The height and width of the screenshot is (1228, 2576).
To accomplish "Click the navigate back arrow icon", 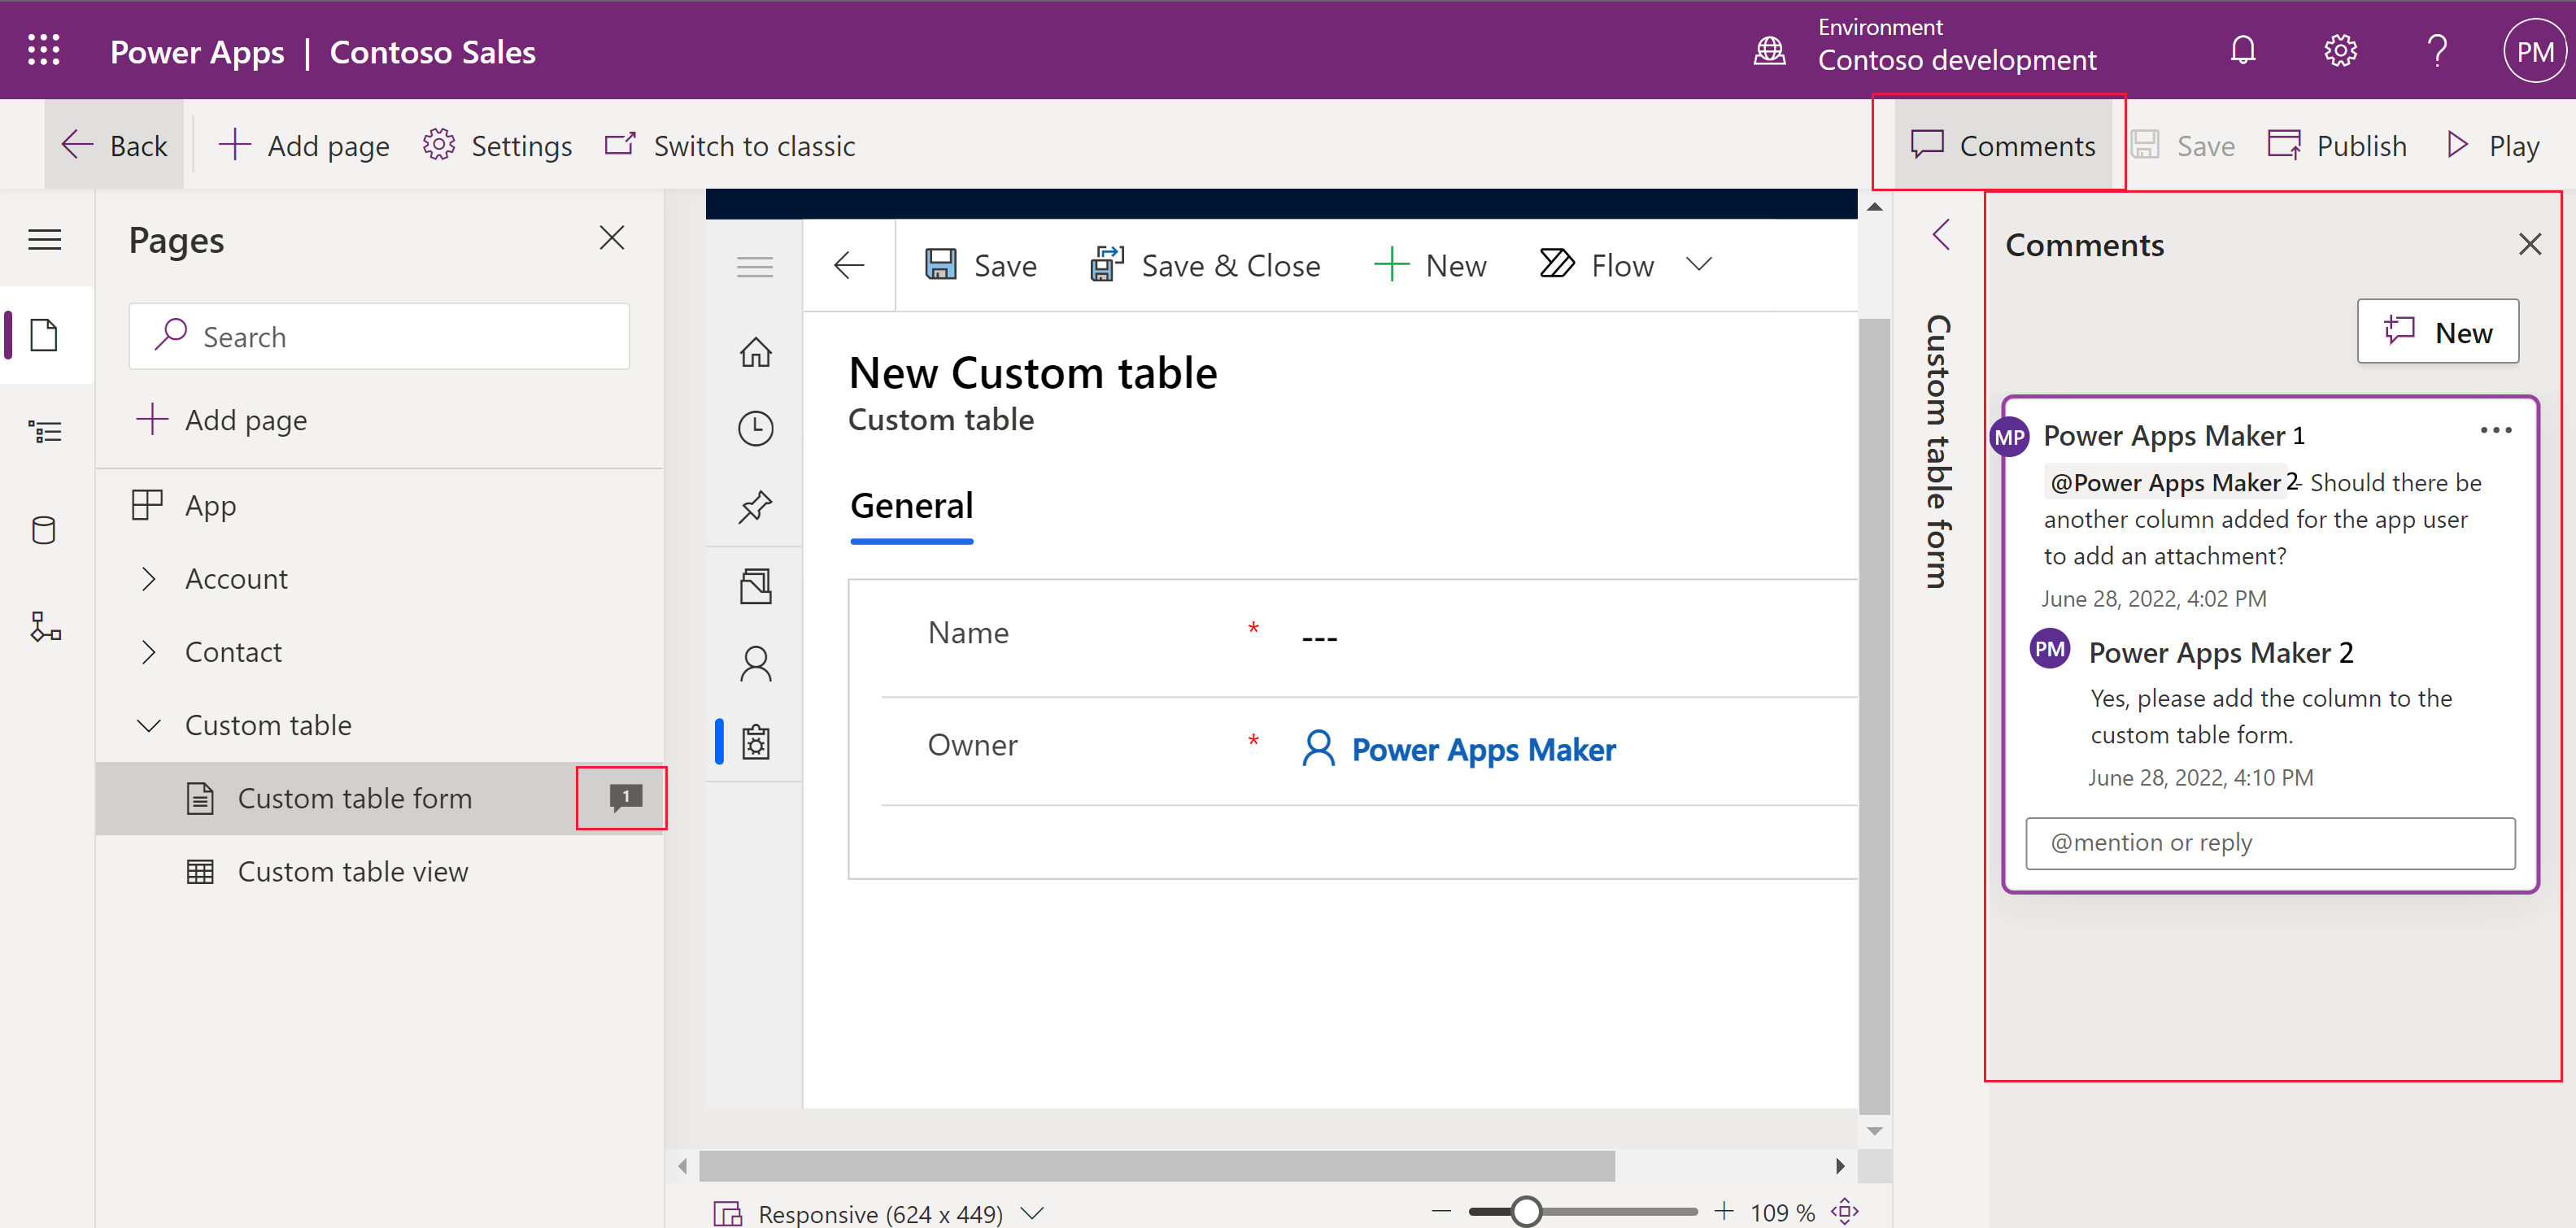I will [848, 264].
